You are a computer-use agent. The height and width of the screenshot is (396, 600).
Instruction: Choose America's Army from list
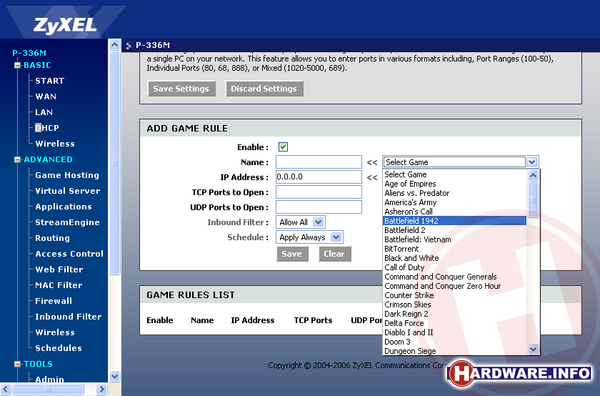tap(455, 202)
